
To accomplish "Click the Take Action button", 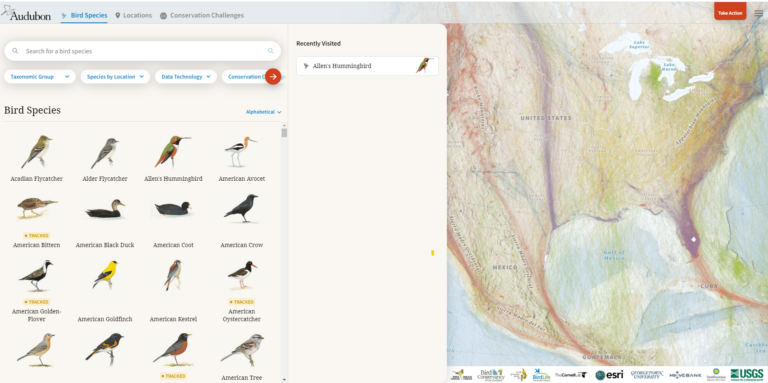I will pos(730,12).
